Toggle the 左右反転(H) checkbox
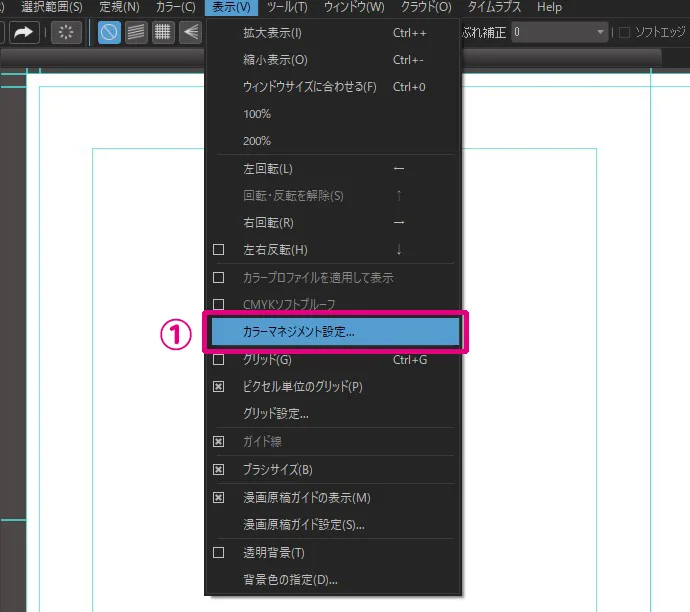This screenshot has height=612, width=690. click(219, 250)
